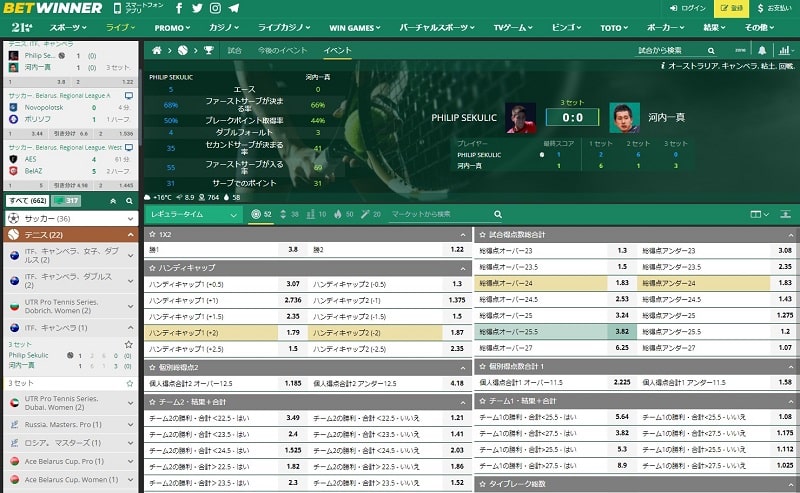Screen dimensions: 800x493
Task: Favorite the 個別得点数合計 1 market star
Action: click(x=482, y=366)
